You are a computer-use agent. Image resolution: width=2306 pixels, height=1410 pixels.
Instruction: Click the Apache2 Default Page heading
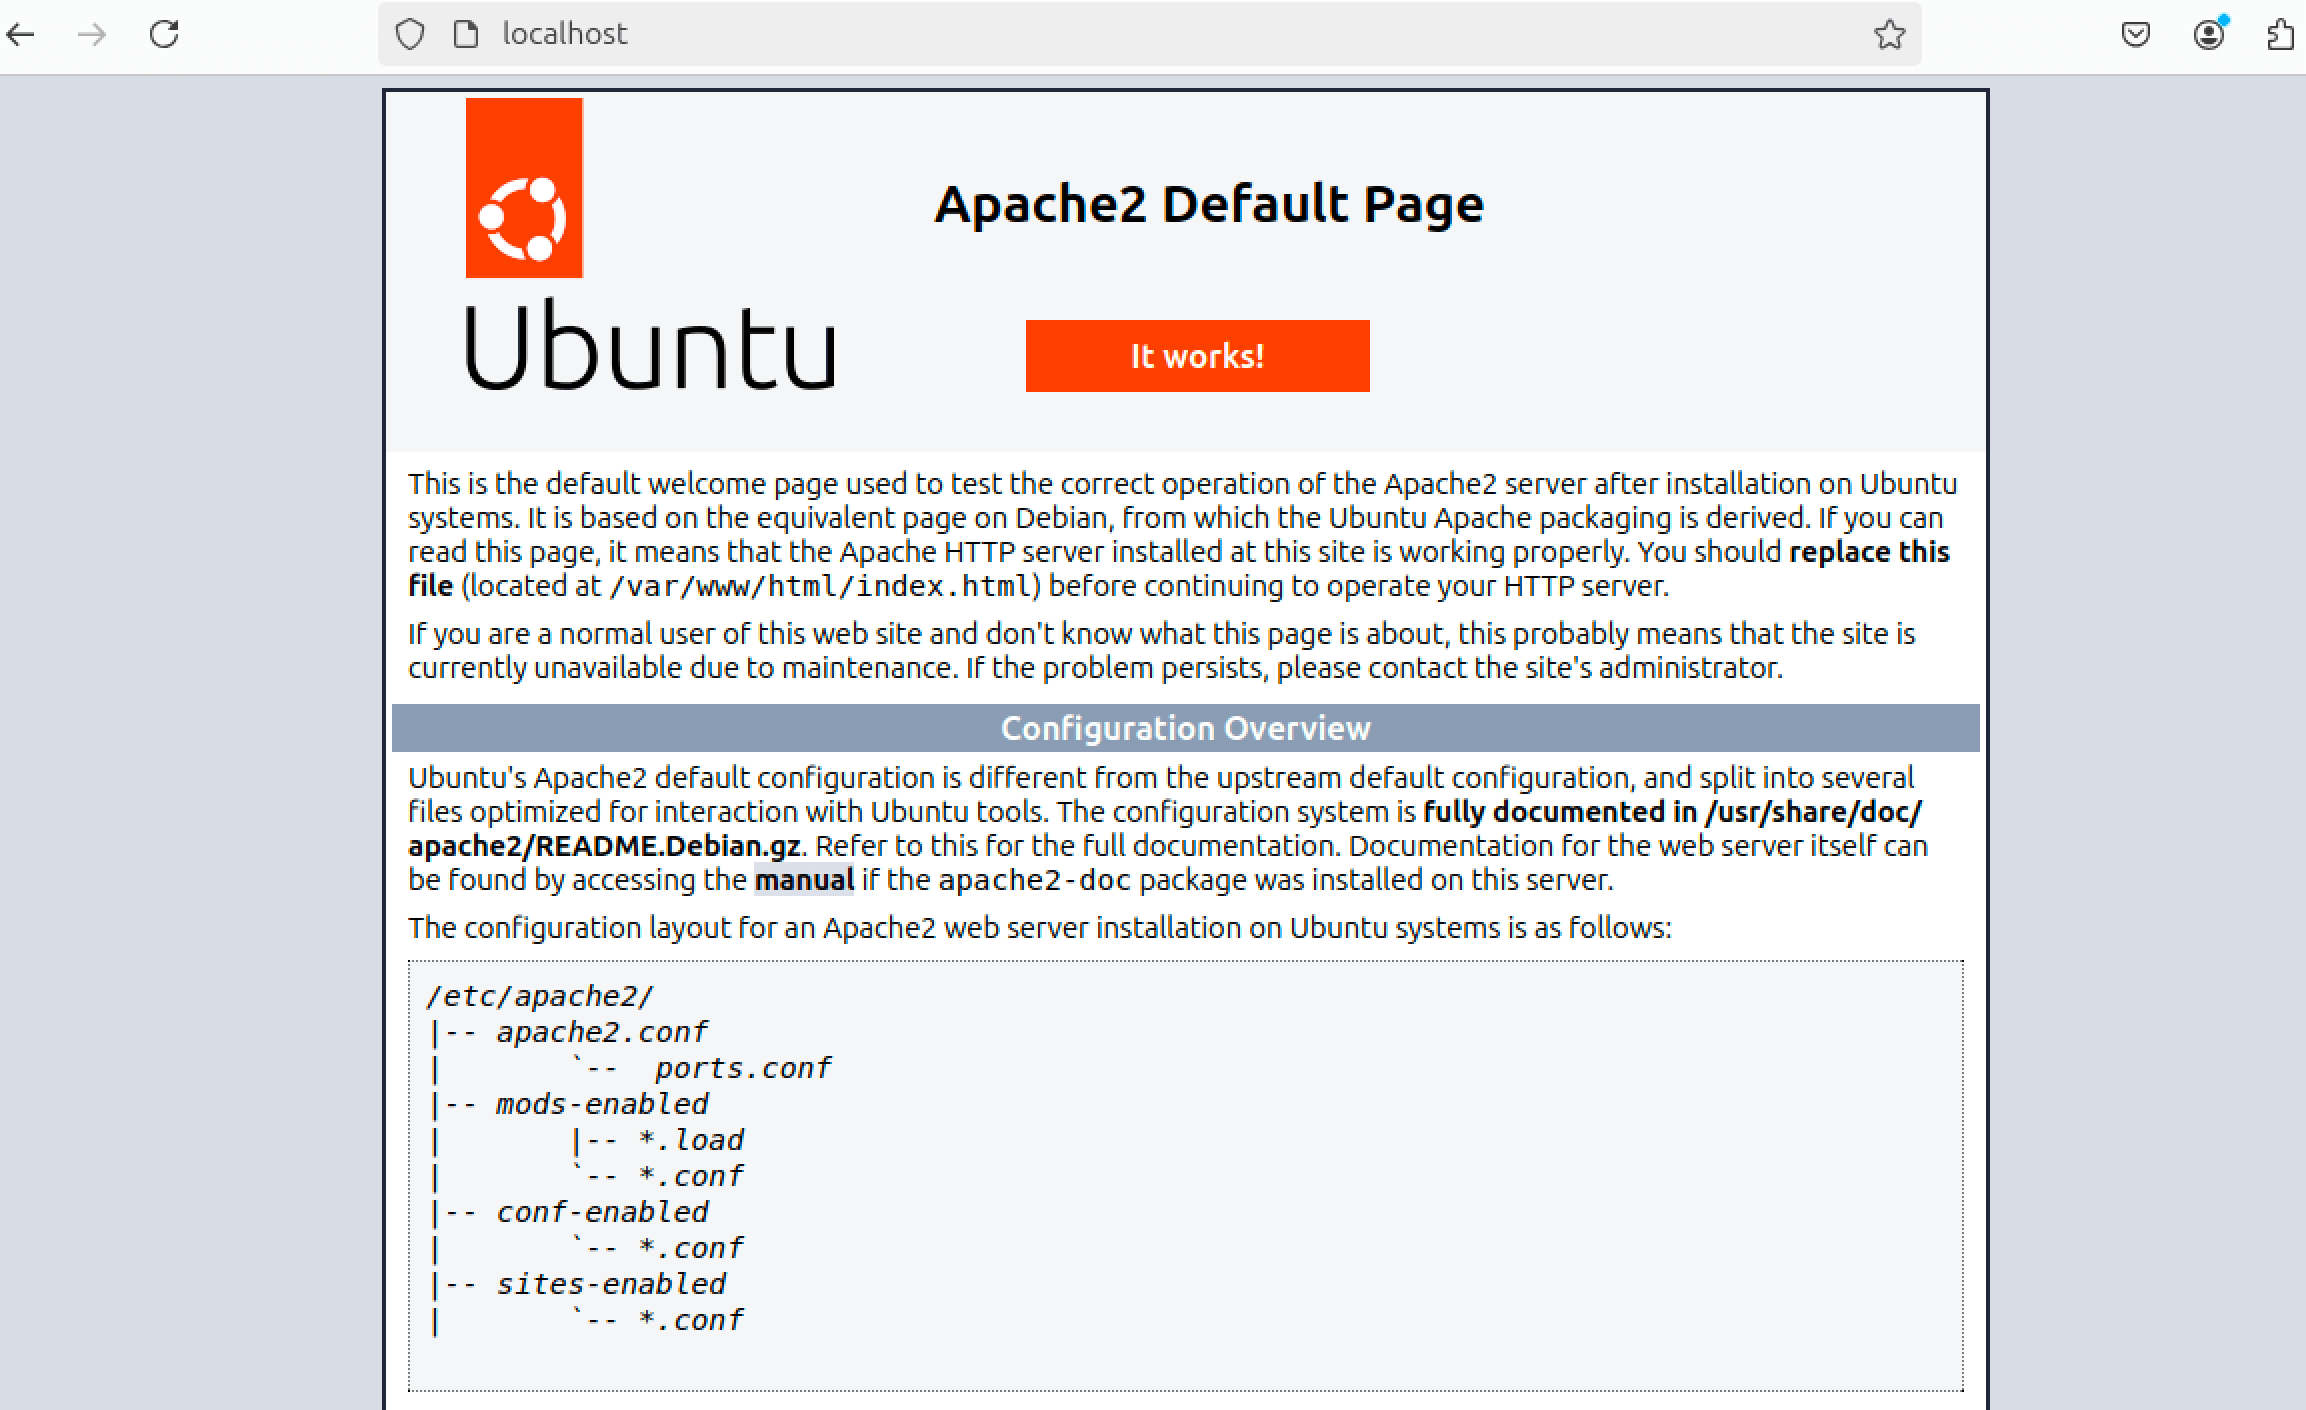[x=1208, y=204]
